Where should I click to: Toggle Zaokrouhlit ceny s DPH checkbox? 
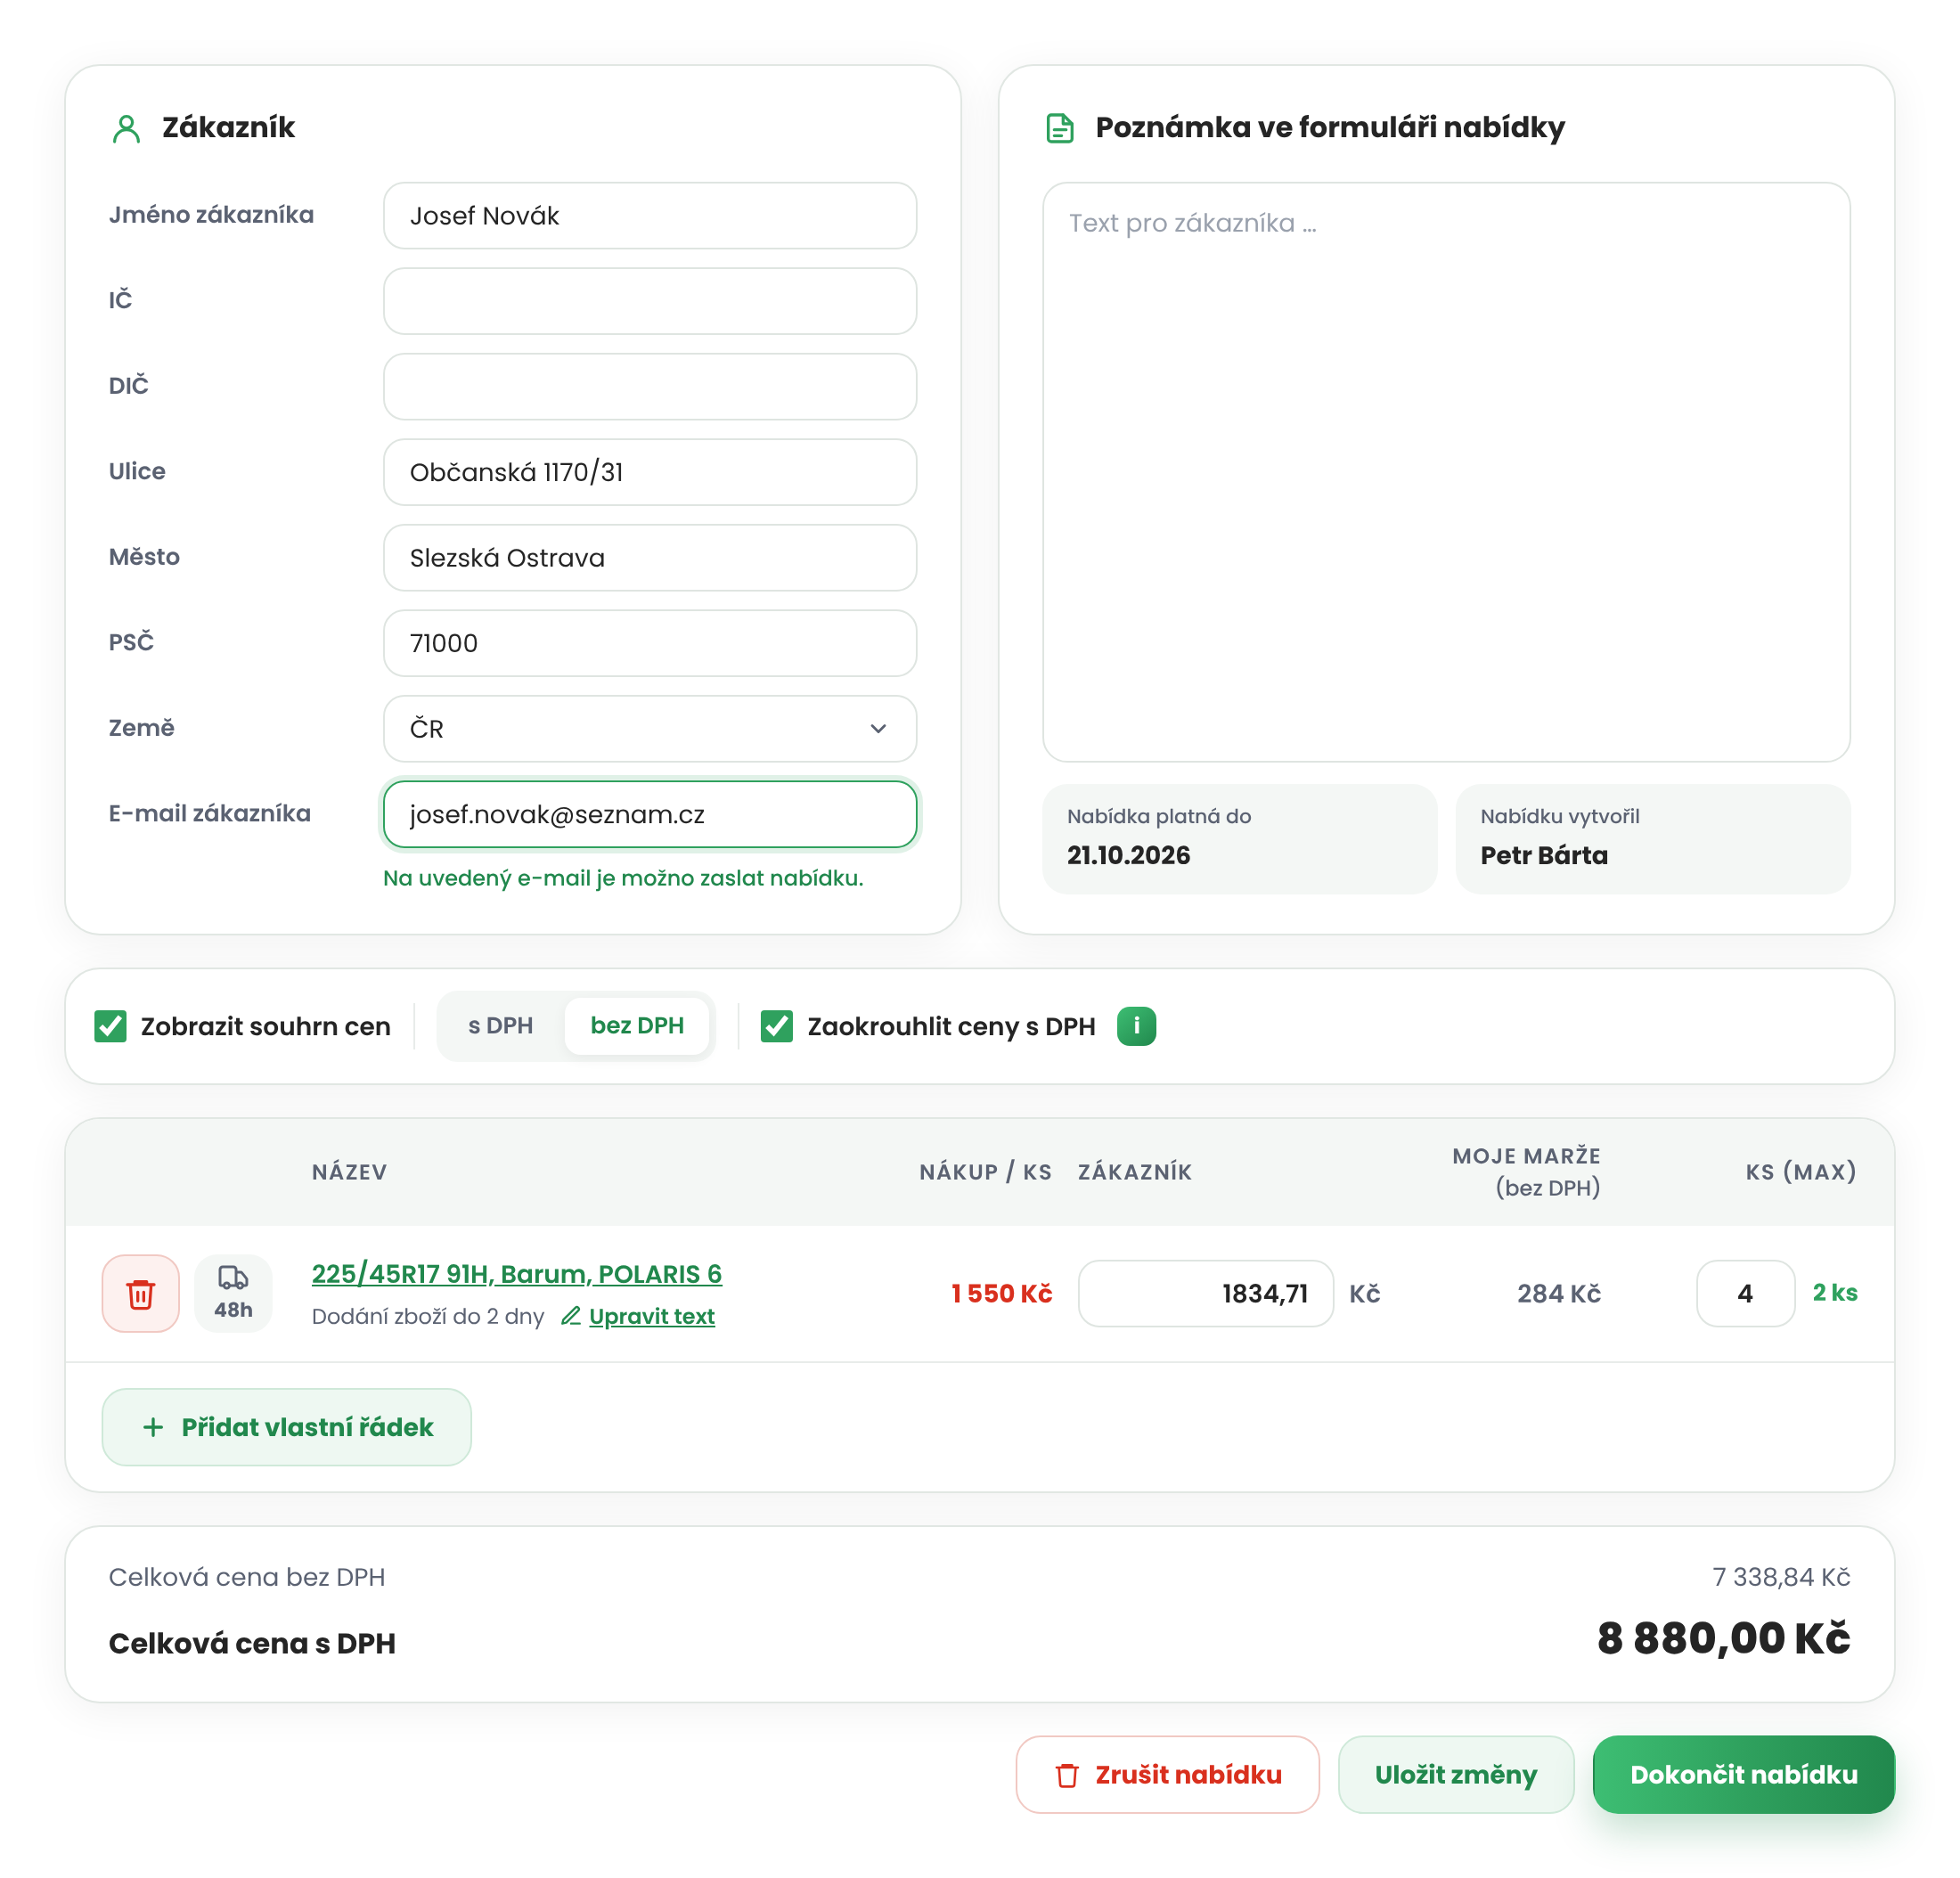(777, 1026)
